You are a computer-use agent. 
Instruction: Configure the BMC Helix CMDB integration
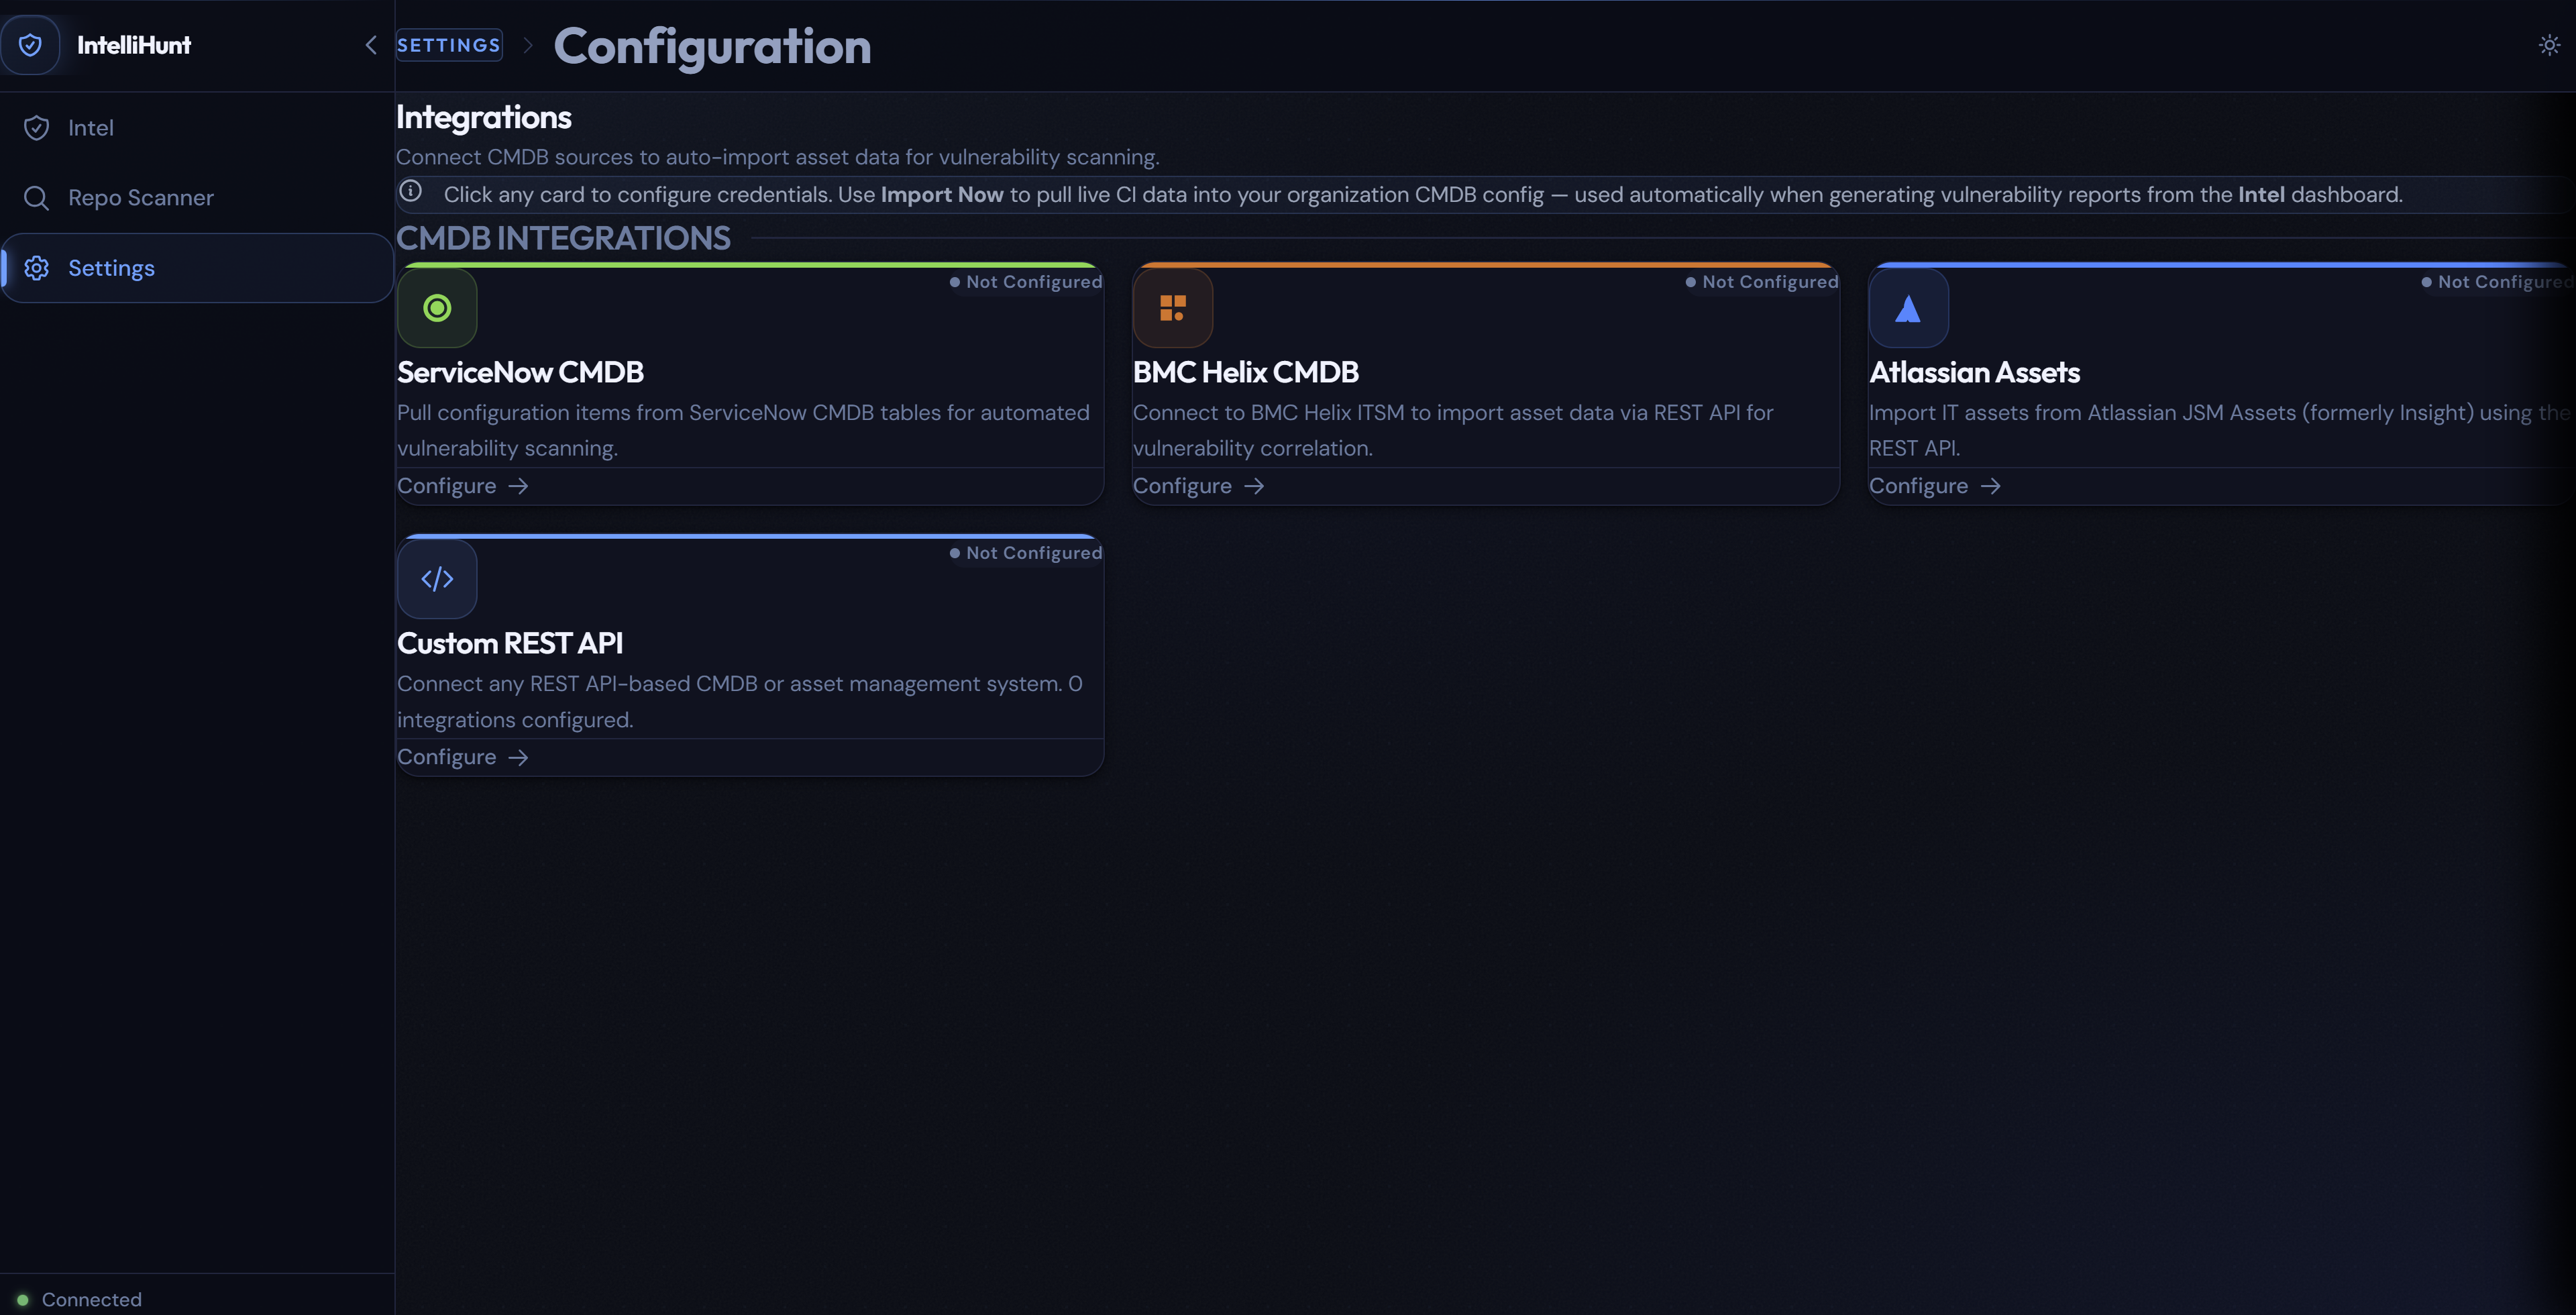(x=1198, y=485)
